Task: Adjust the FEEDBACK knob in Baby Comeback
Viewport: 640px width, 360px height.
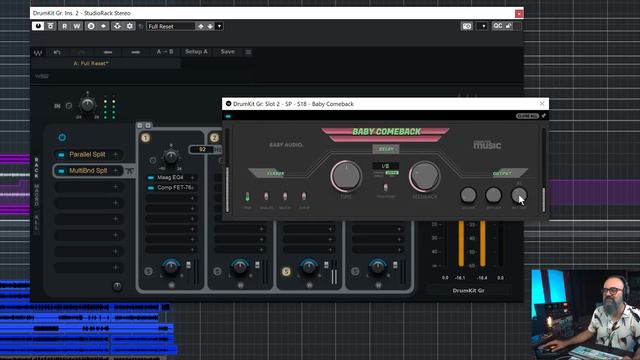Action: point(424,176)
